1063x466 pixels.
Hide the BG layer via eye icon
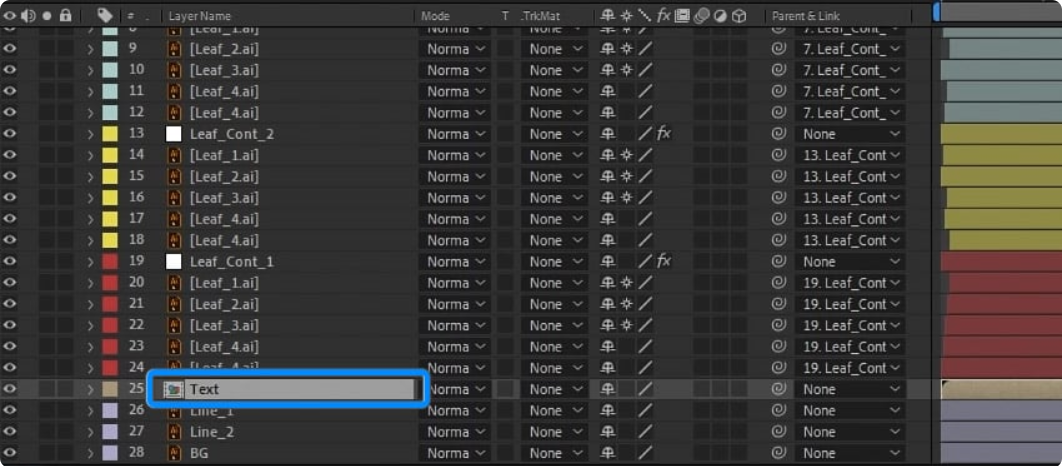coord(9,452)
